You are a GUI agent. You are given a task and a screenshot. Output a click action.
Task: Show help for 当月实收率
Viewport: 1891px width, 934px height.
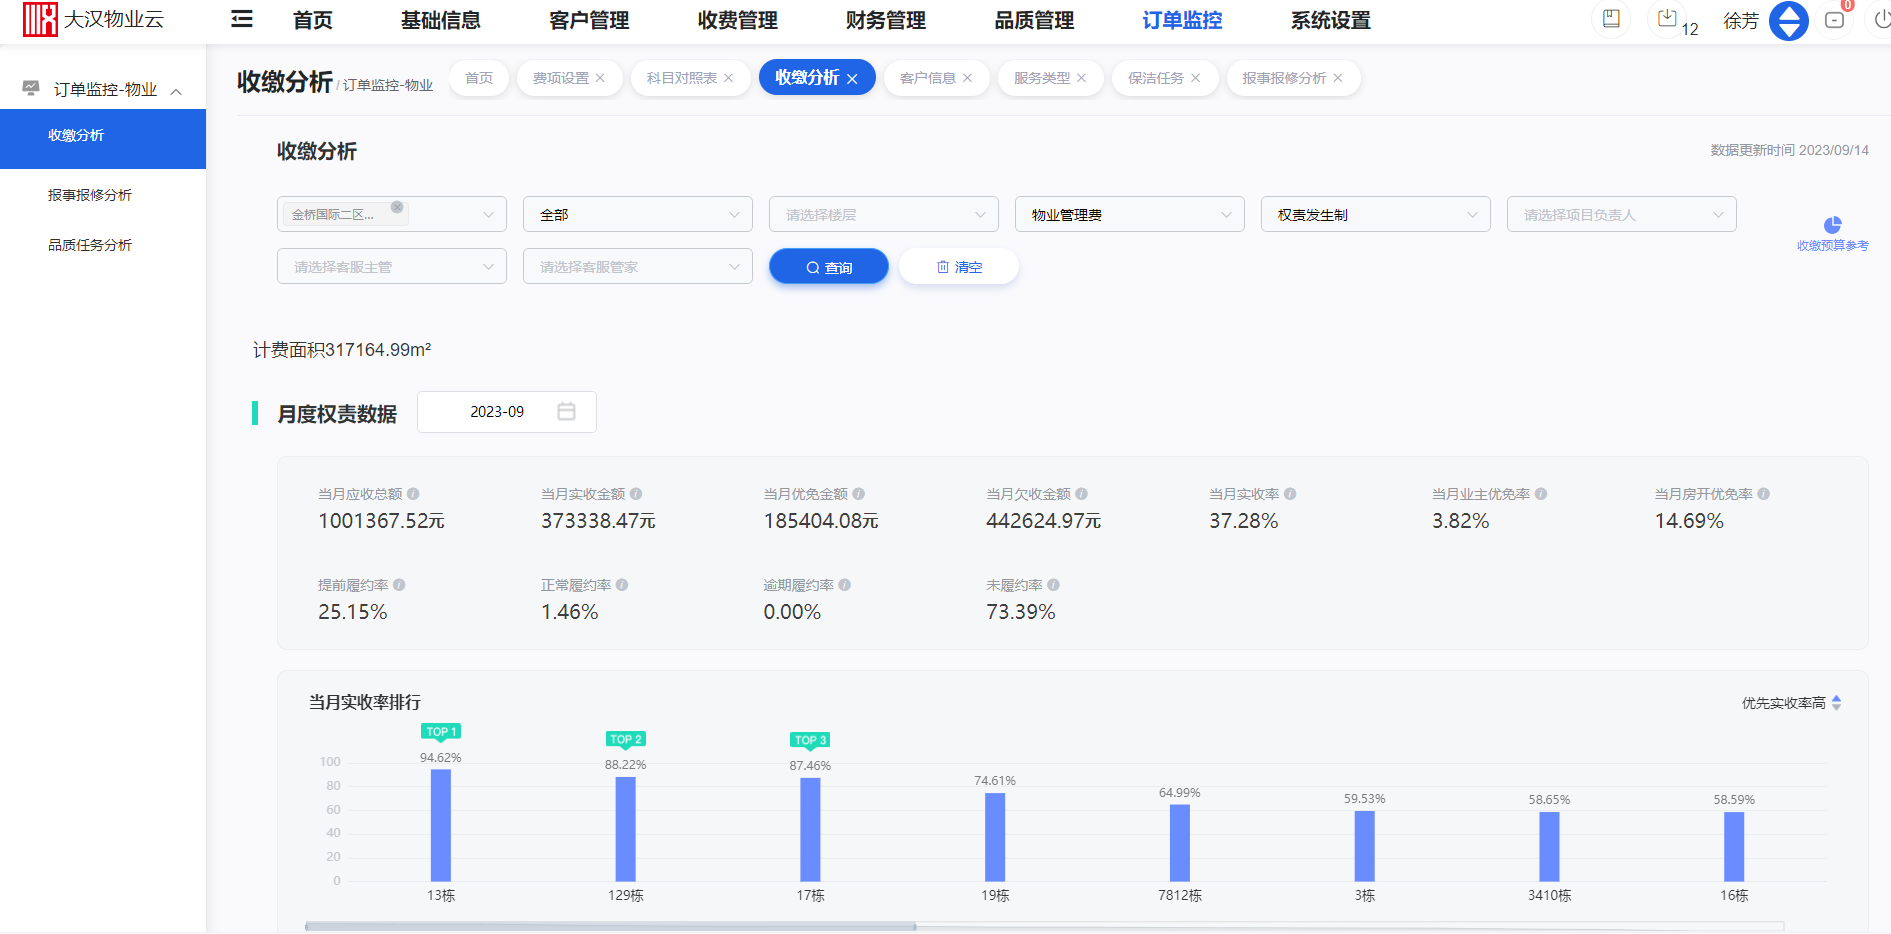tap(1290, 494)
